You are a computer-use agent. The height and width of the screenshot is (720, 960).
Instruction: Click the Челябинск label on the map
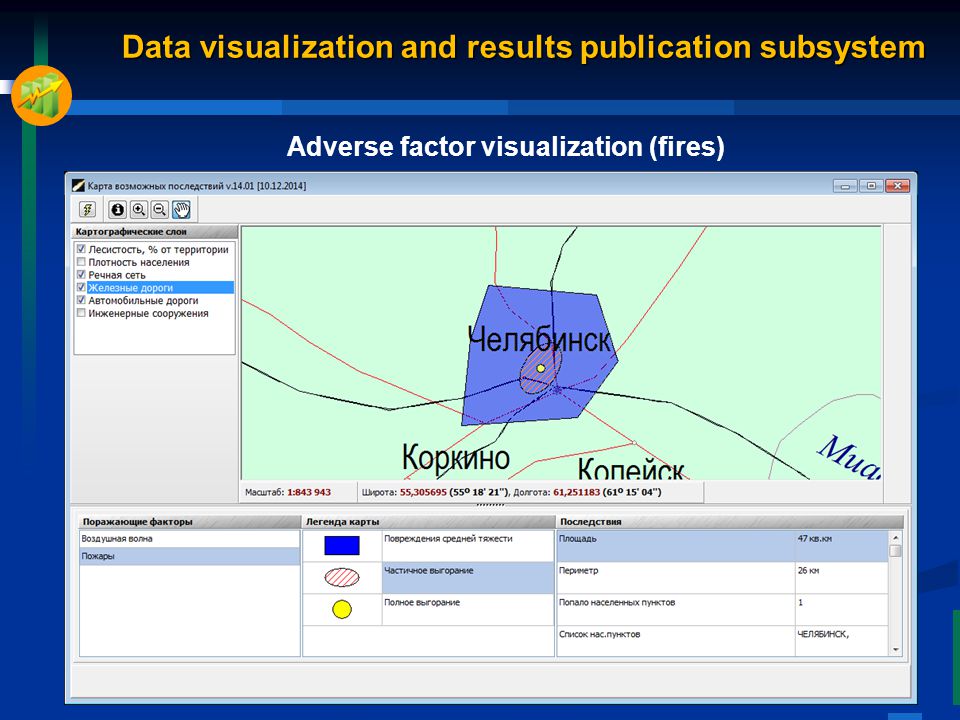539,340
